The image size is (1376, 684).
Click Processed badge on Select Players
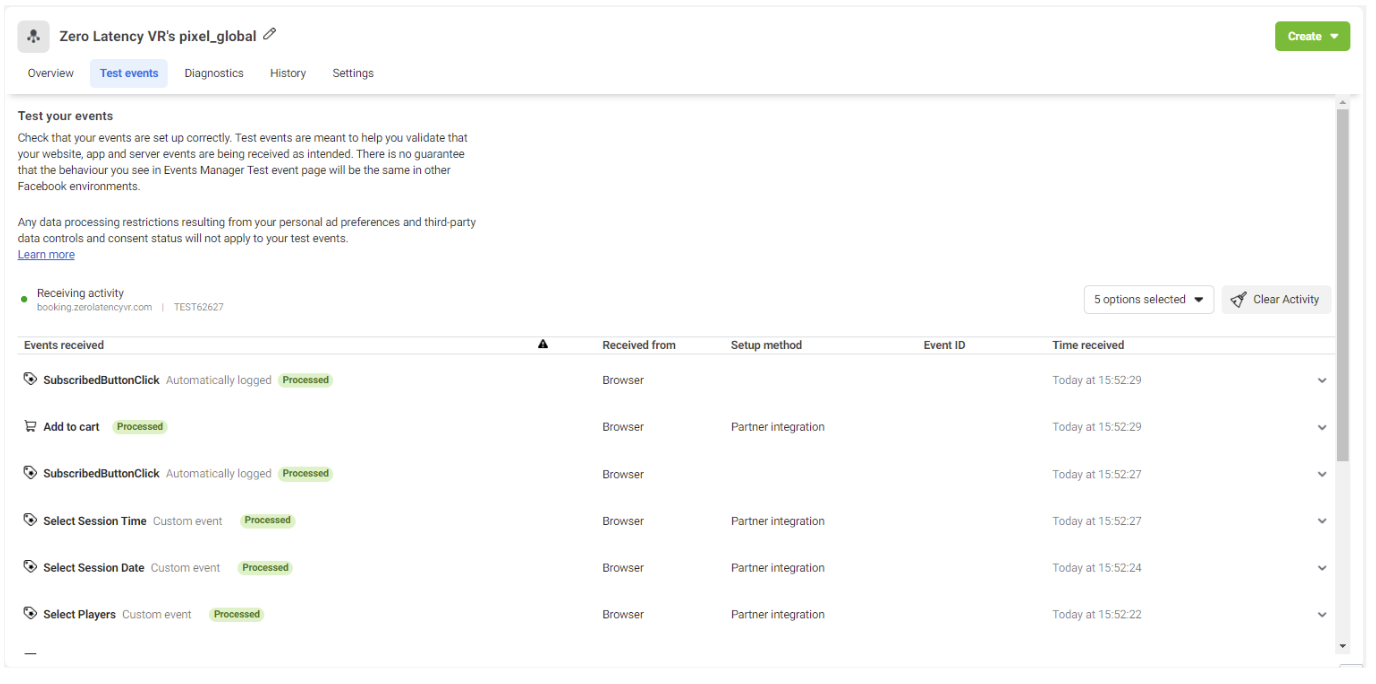[x=237, y=614]
